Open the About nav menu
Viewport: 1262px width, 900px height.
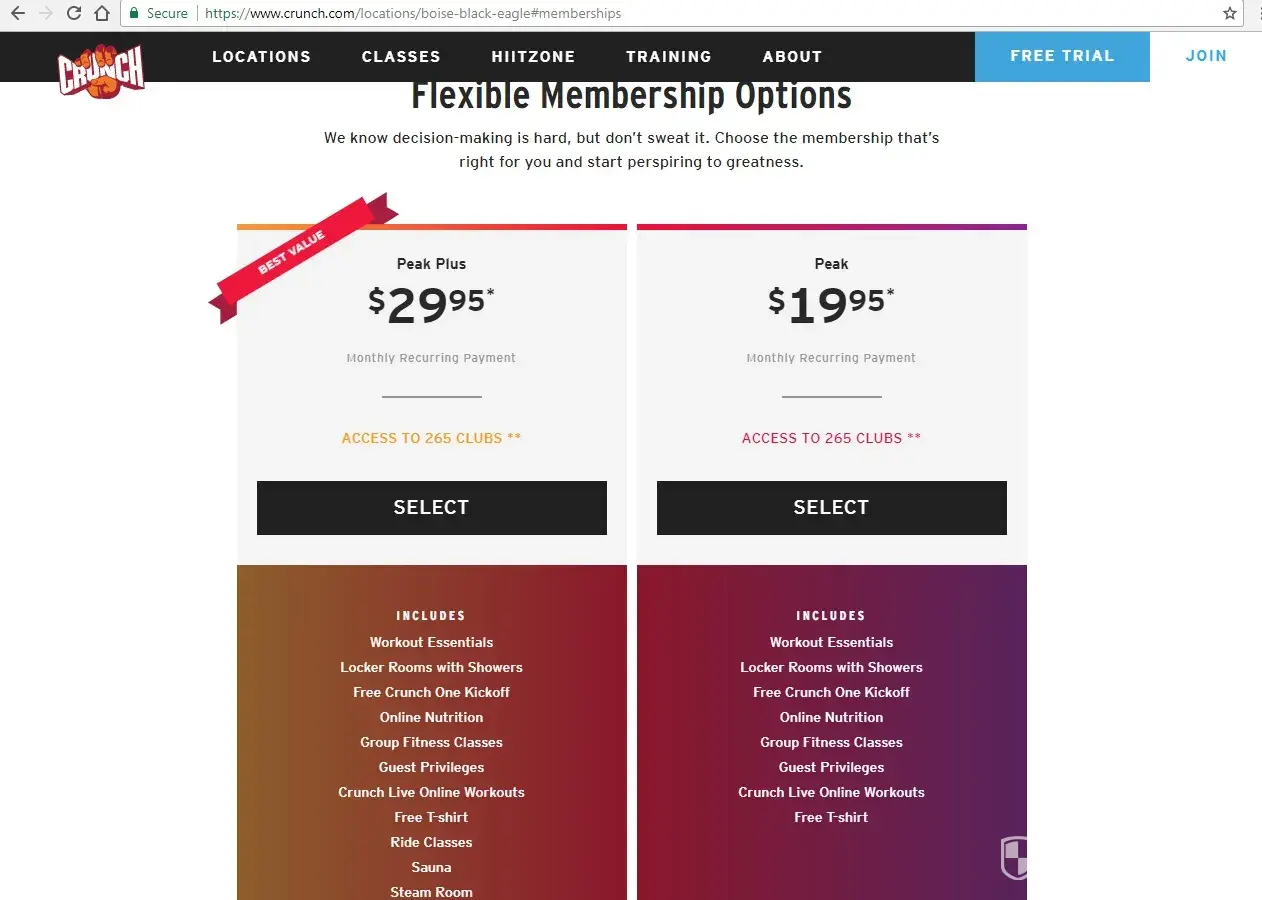pos(792,57)
